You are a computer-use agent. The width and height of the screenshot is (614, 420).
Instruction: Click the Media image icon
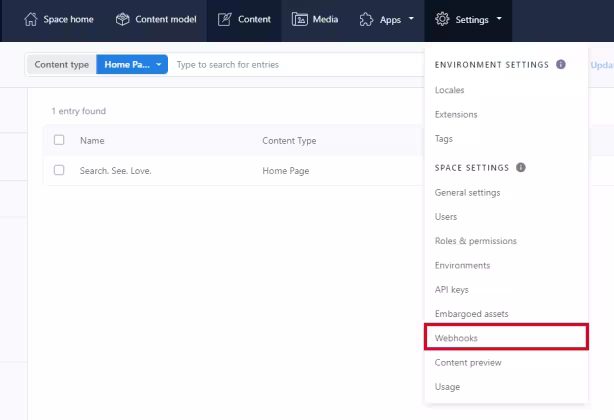tap(300, 19)
